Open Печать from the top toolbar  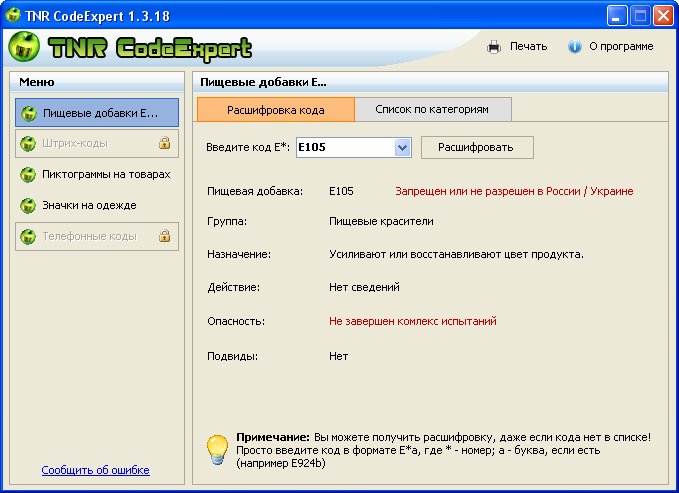528,46
